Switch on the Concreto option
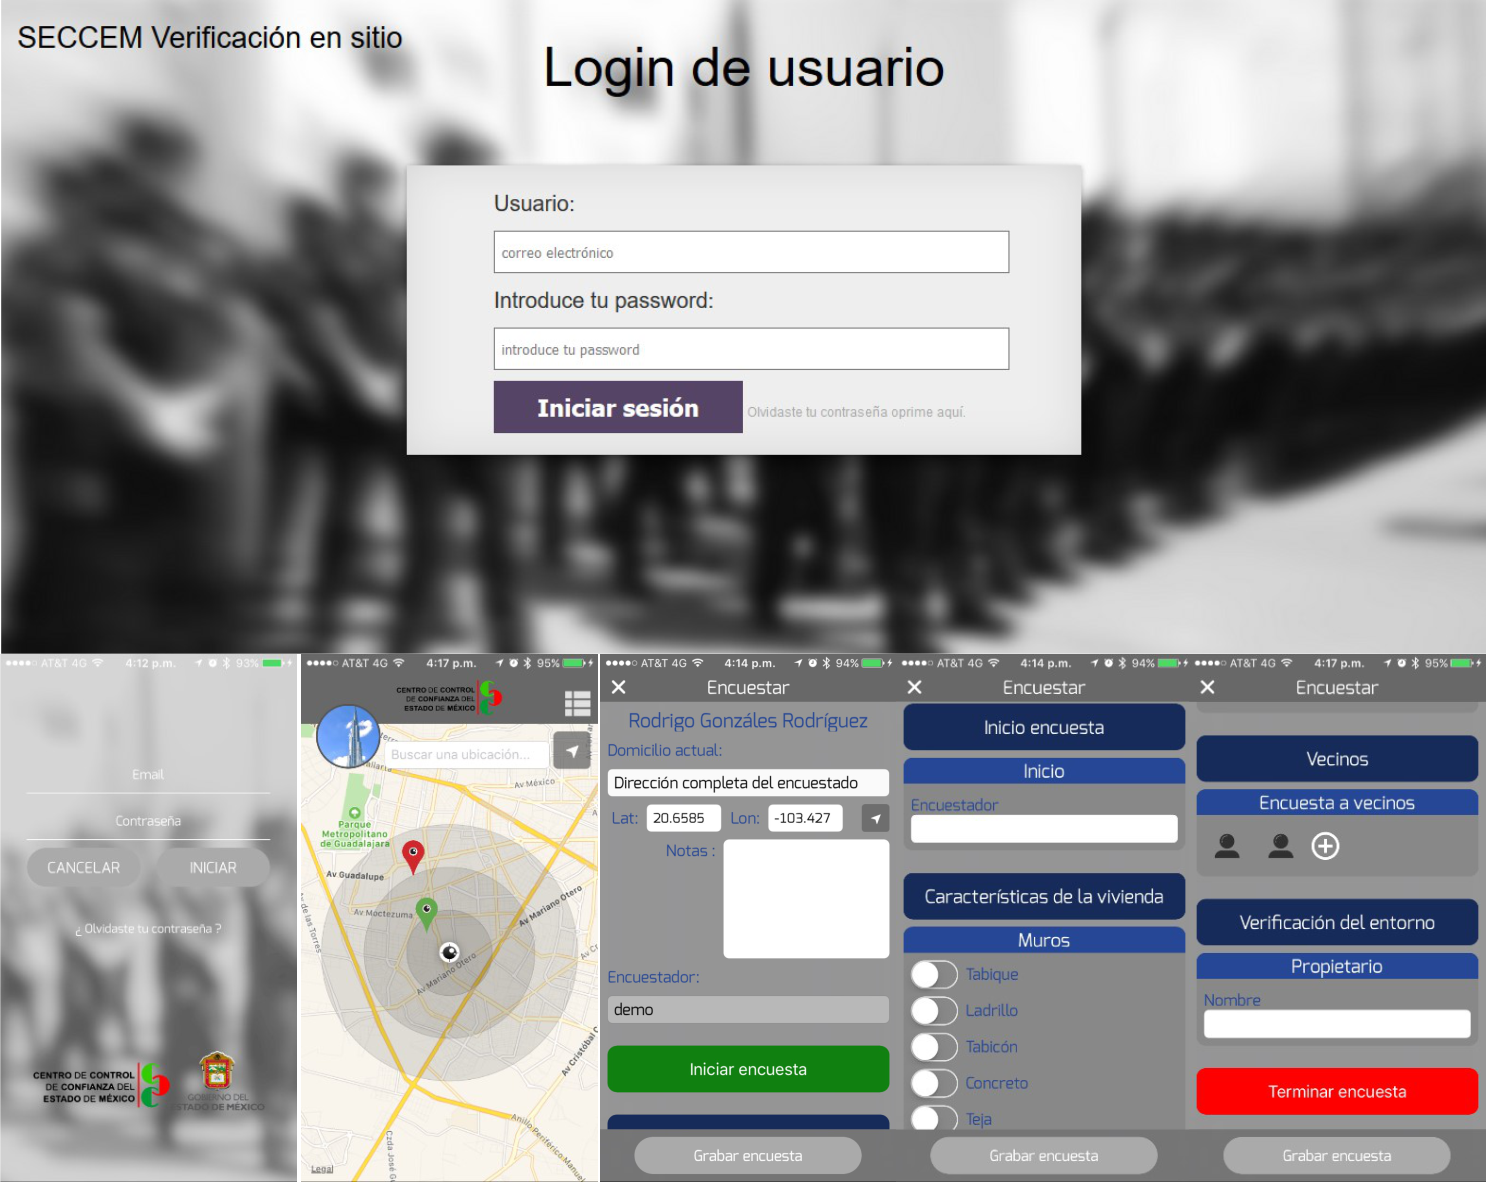This screenshot has width=1486, height=1182. (x=934, y=1083)
